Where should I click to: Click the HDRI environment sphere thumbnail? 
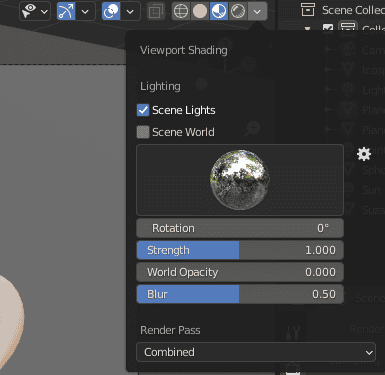click(240, 180)
